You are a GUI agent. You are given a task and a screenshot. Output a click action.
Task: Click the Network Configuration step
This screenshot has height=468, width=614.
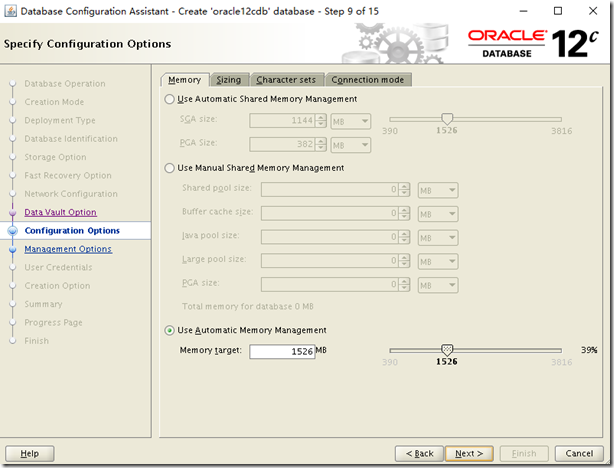click(x=71, y=194)
